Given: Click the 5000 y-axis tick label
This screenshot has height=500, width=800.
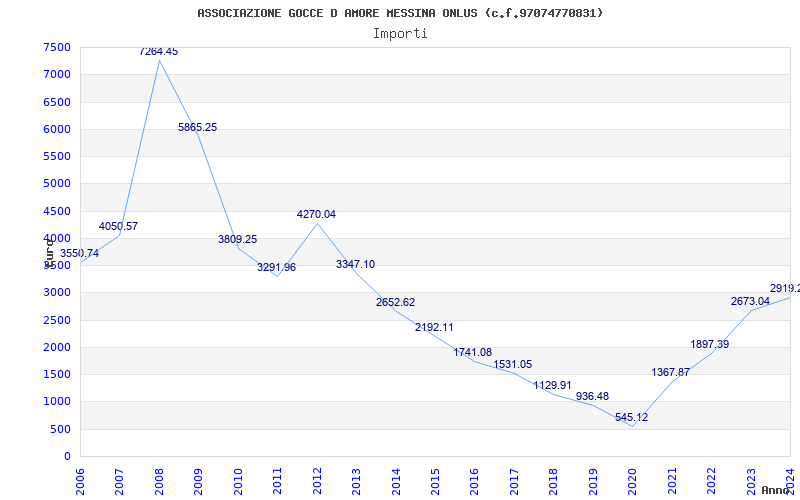Looking at the screenshot, I should pyautogui.click(x=57, y=184).
